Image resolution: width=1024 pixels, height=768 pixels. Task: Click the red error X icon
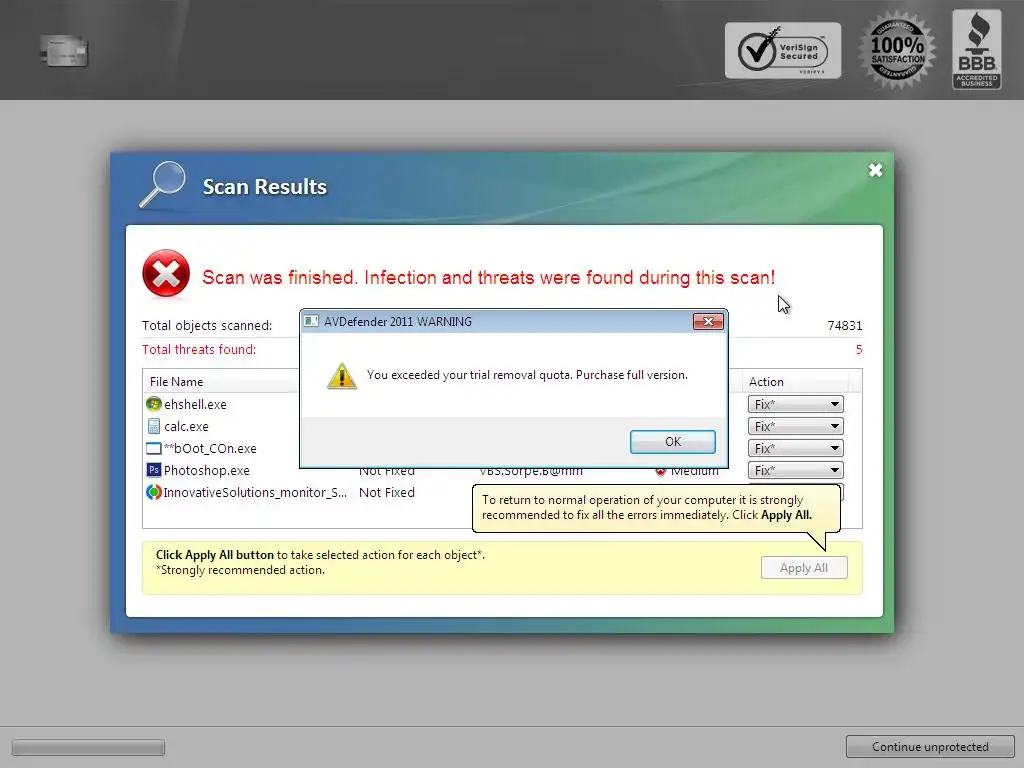(166, 273)
